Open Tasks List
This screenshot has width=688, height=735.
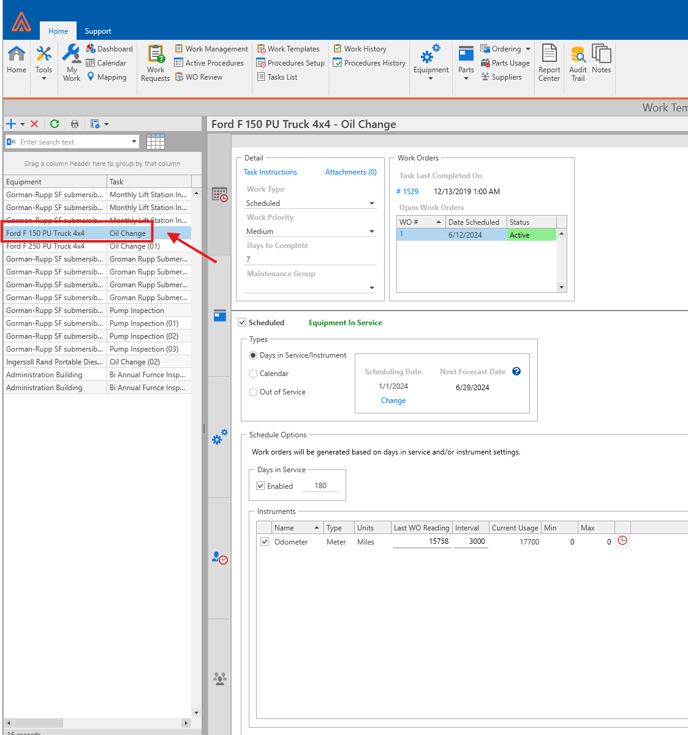pos(277,77)
